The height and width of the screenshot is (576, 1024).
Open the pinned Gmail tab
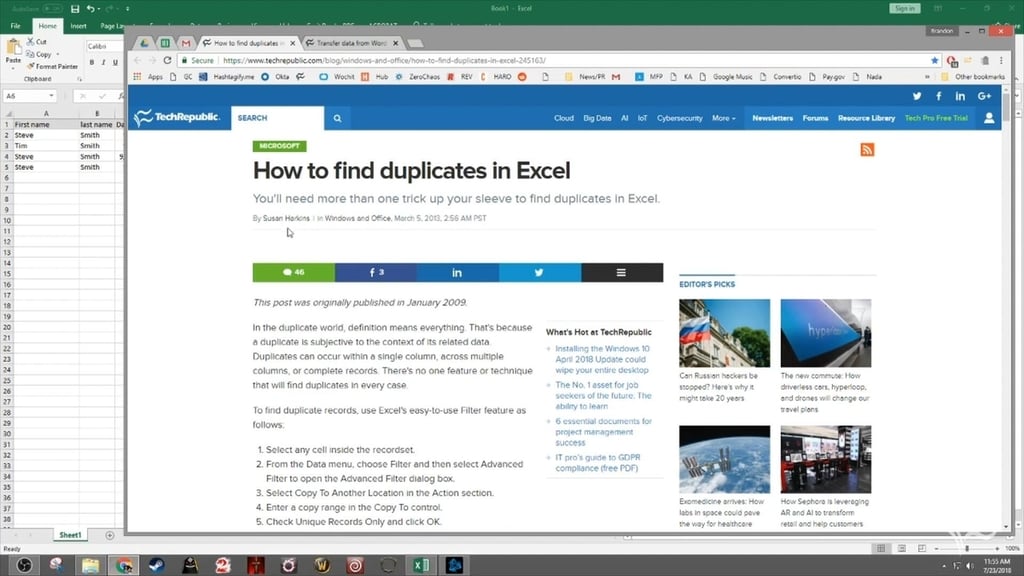coord(186,43)
